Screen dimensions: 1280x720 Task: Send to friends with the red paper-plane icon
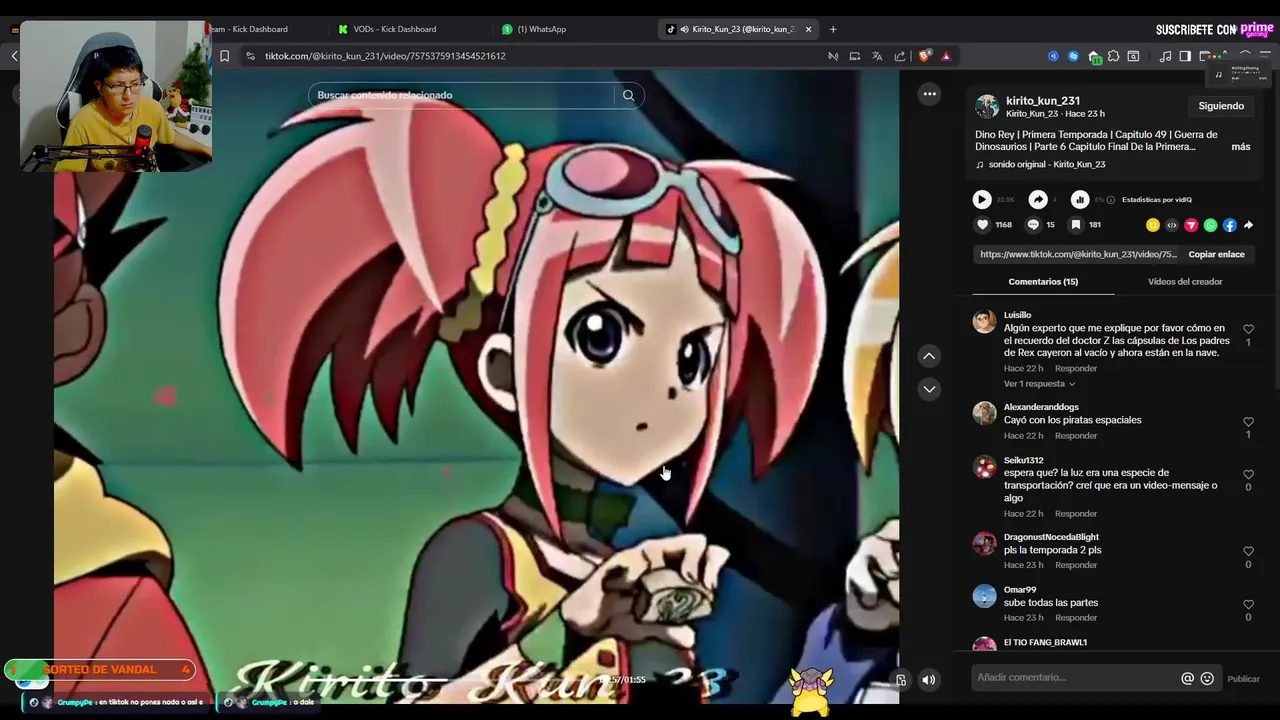pyautogui.click(x=1191, y=225)
